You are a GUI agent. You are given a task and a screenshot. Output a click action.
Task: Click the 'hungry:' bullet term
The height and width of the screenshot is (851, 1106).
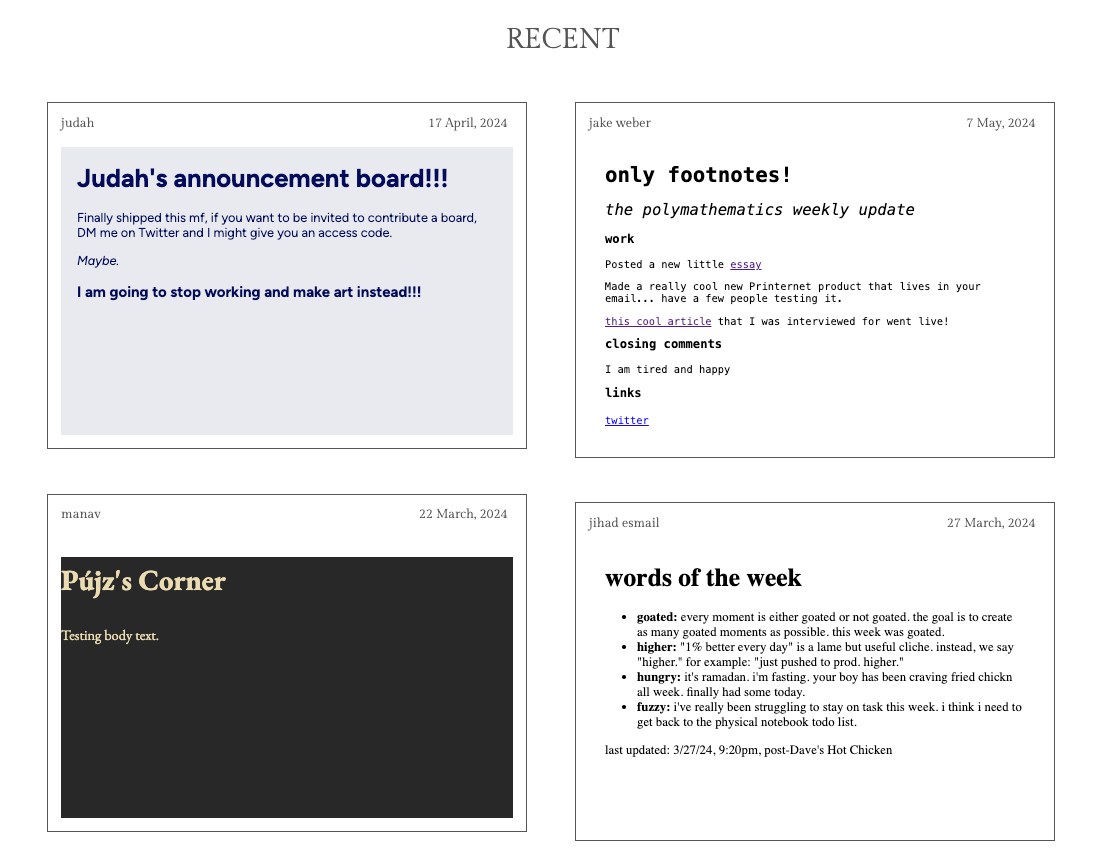click(x=659, y=677)
